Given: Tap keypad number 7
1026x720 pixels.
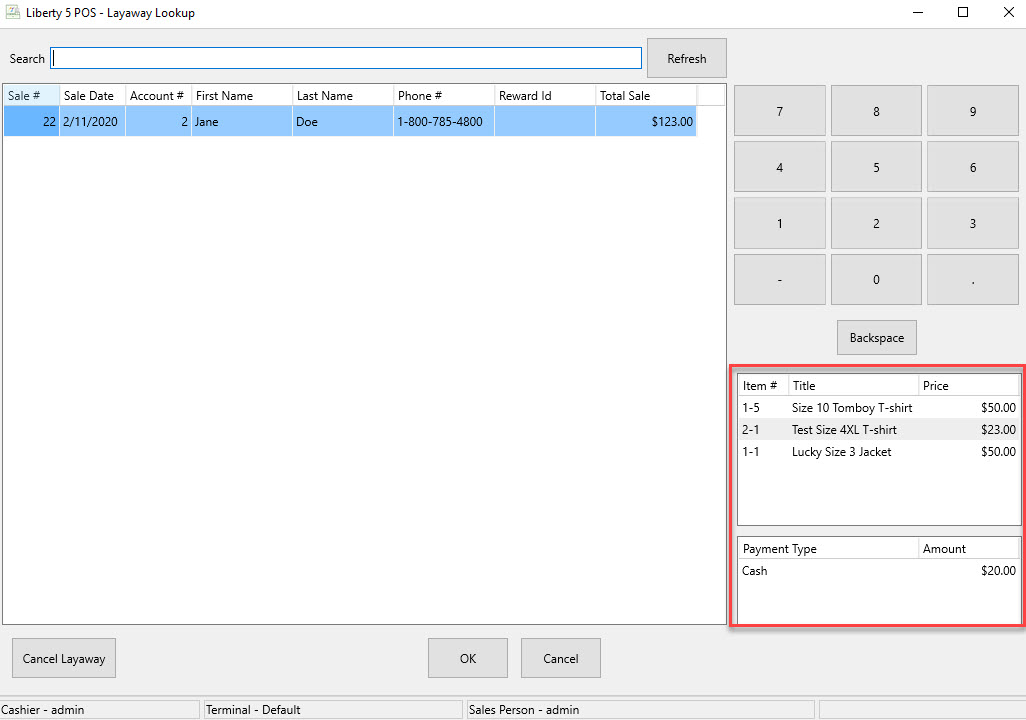Looking at the screenshot, I should click(779, 111).
